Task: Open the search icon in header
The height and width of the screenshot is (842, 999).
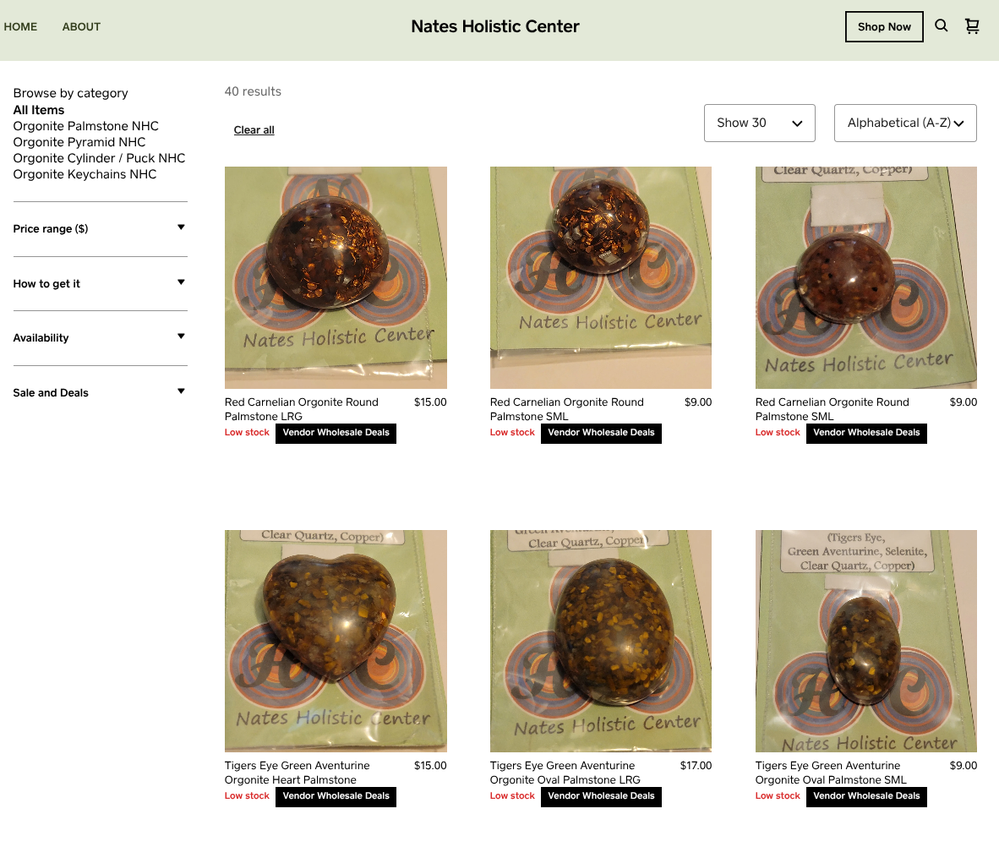Action: coord(941,26)
